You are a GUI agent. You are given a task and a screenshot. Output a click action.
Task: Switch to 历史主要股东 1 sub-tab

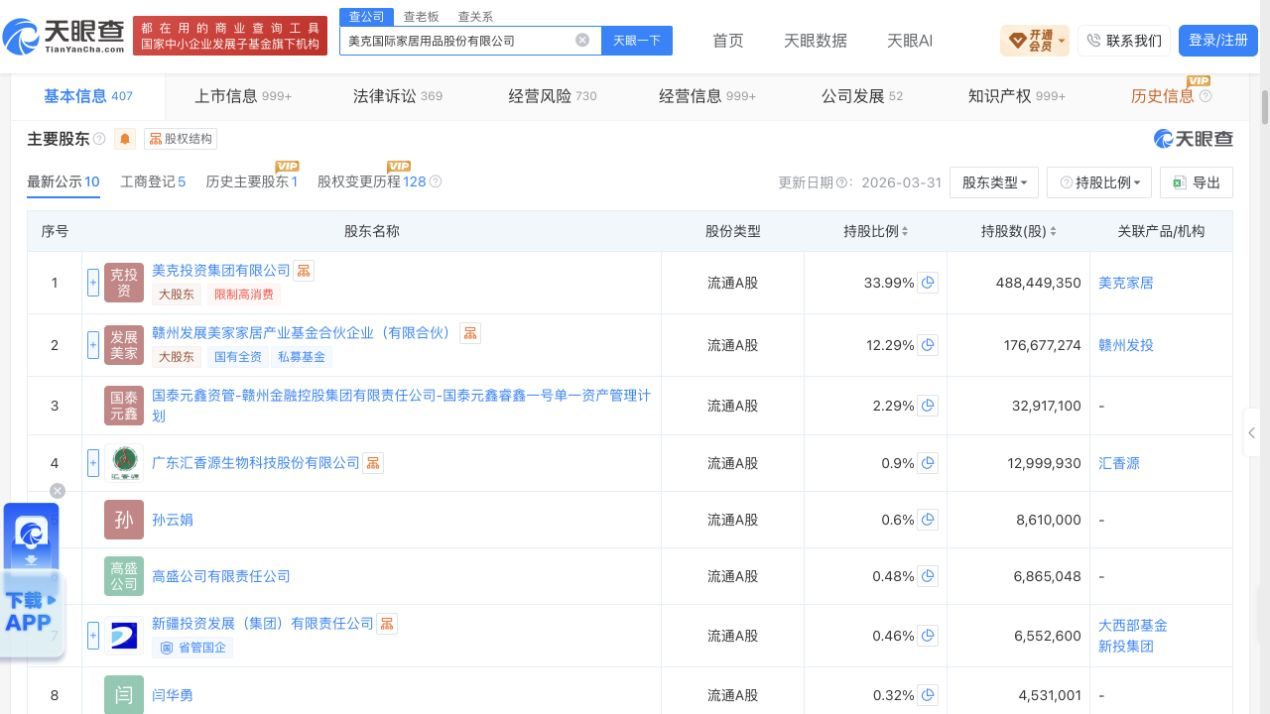pos(252,182)
